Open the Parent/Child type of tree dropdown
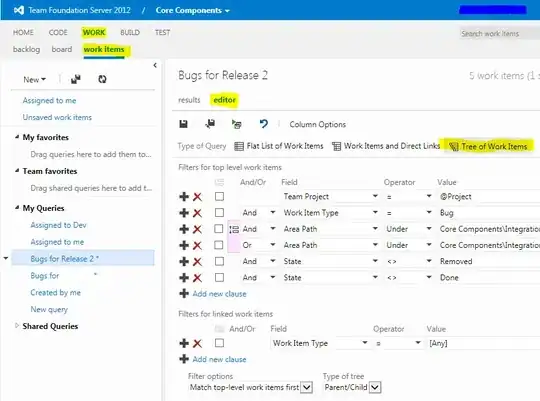The height and width of the screenshot is (401, 540). point(375,387)
